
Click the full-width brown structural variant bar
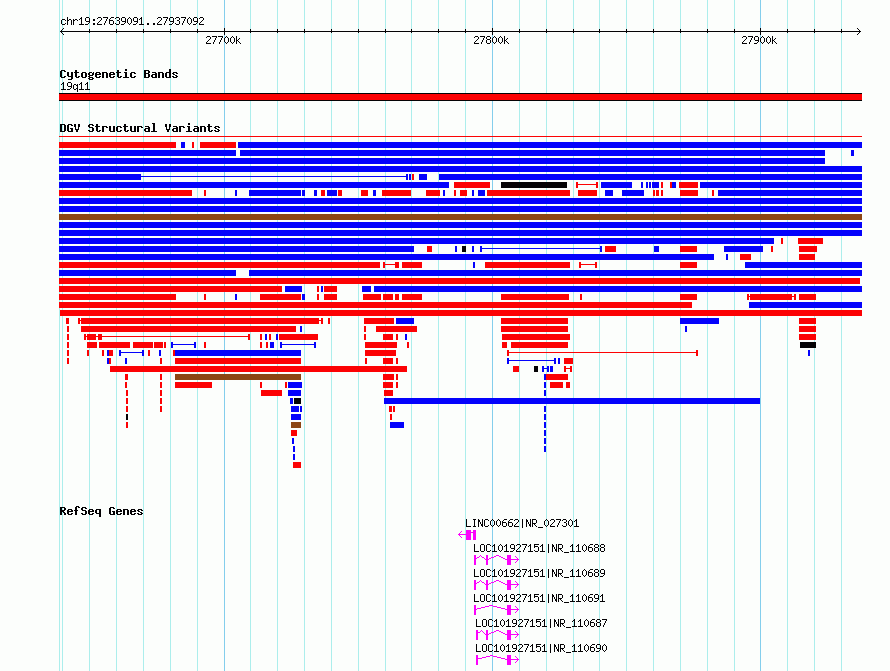coord(460,217)
